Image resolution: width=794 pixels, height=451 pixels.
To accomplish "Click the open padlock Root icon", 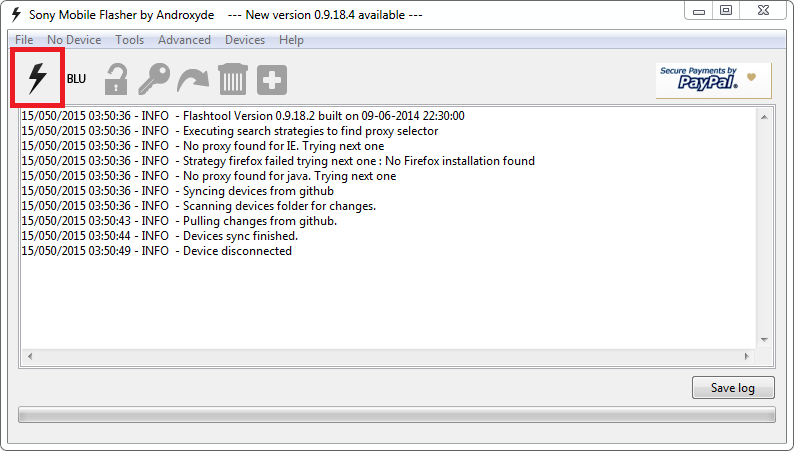I will (x=116, y=79).
